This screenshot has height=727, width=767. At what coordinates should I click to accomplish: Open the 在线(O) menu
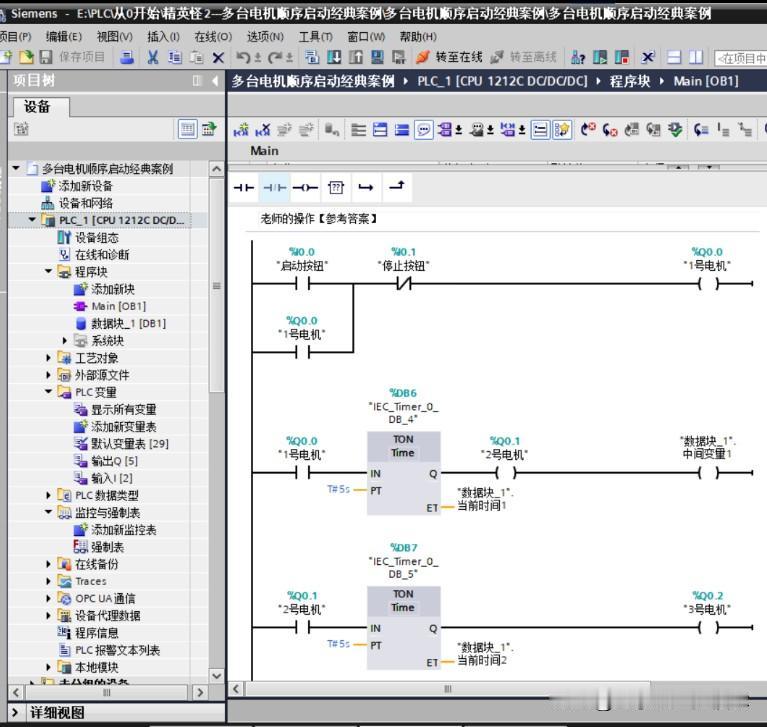click(213, 37)
